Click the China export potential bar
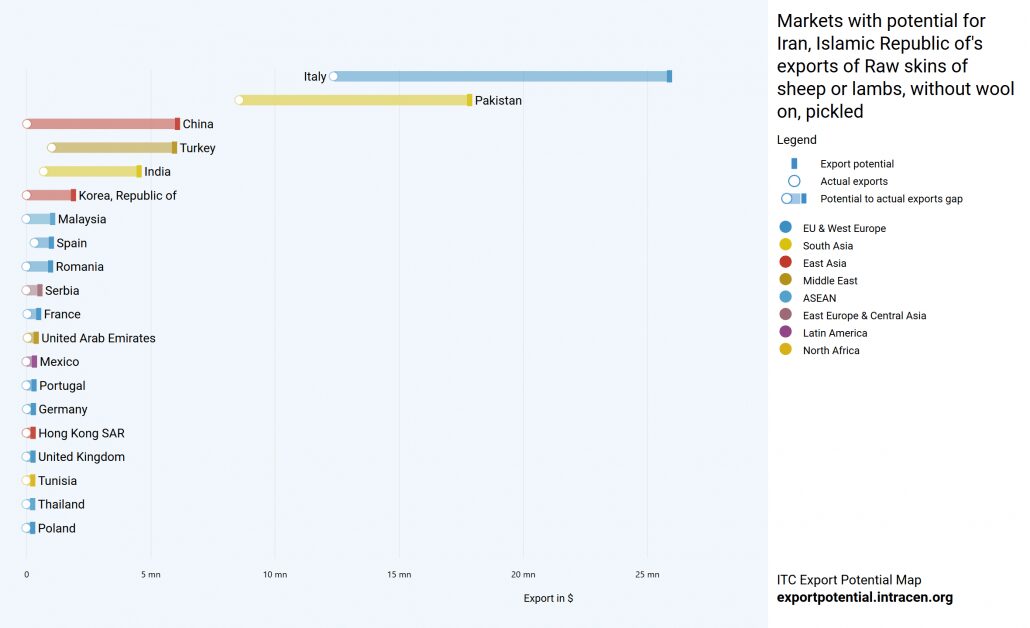1030x628 pixels. coord(101,123)
